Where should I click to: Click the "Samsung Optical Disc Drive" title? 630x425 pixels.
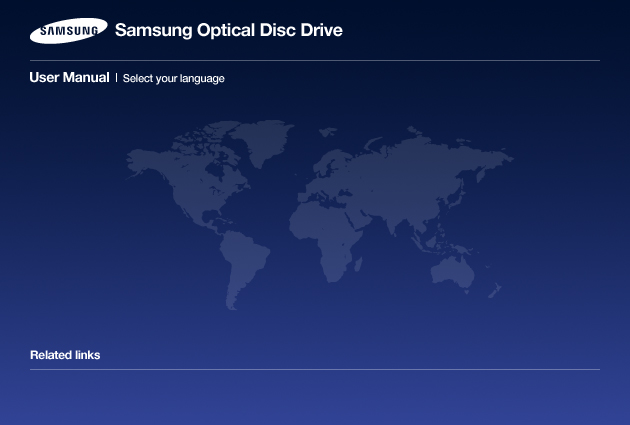click(x=228, y=31)
